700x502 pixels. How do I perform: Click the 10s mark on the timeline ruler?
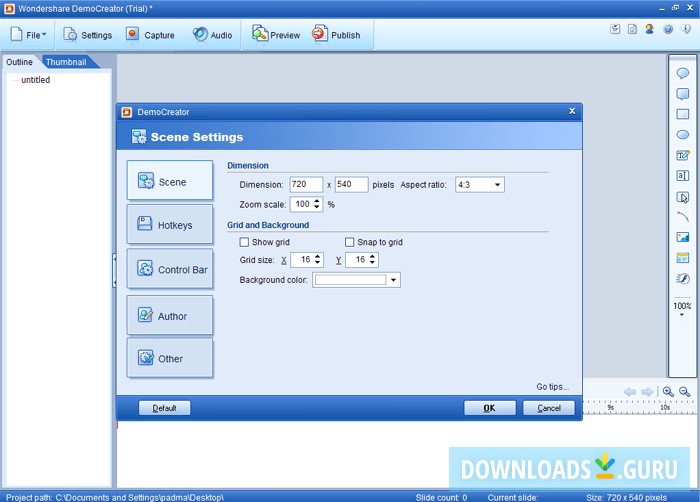pyautogui.click(x=665, y=407)
